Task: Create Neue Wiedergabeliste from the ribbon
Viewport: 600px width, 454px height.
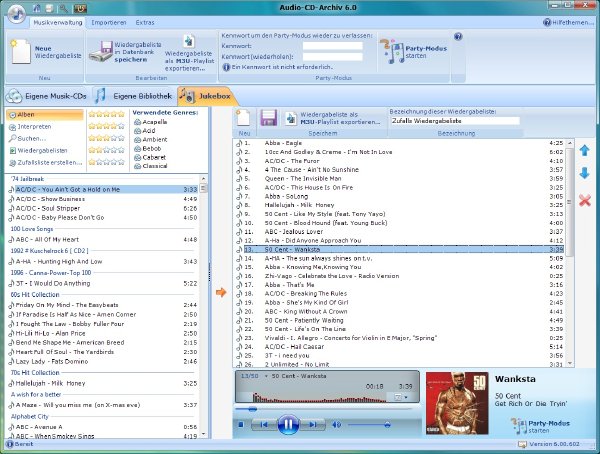Action: click(46, 52)
